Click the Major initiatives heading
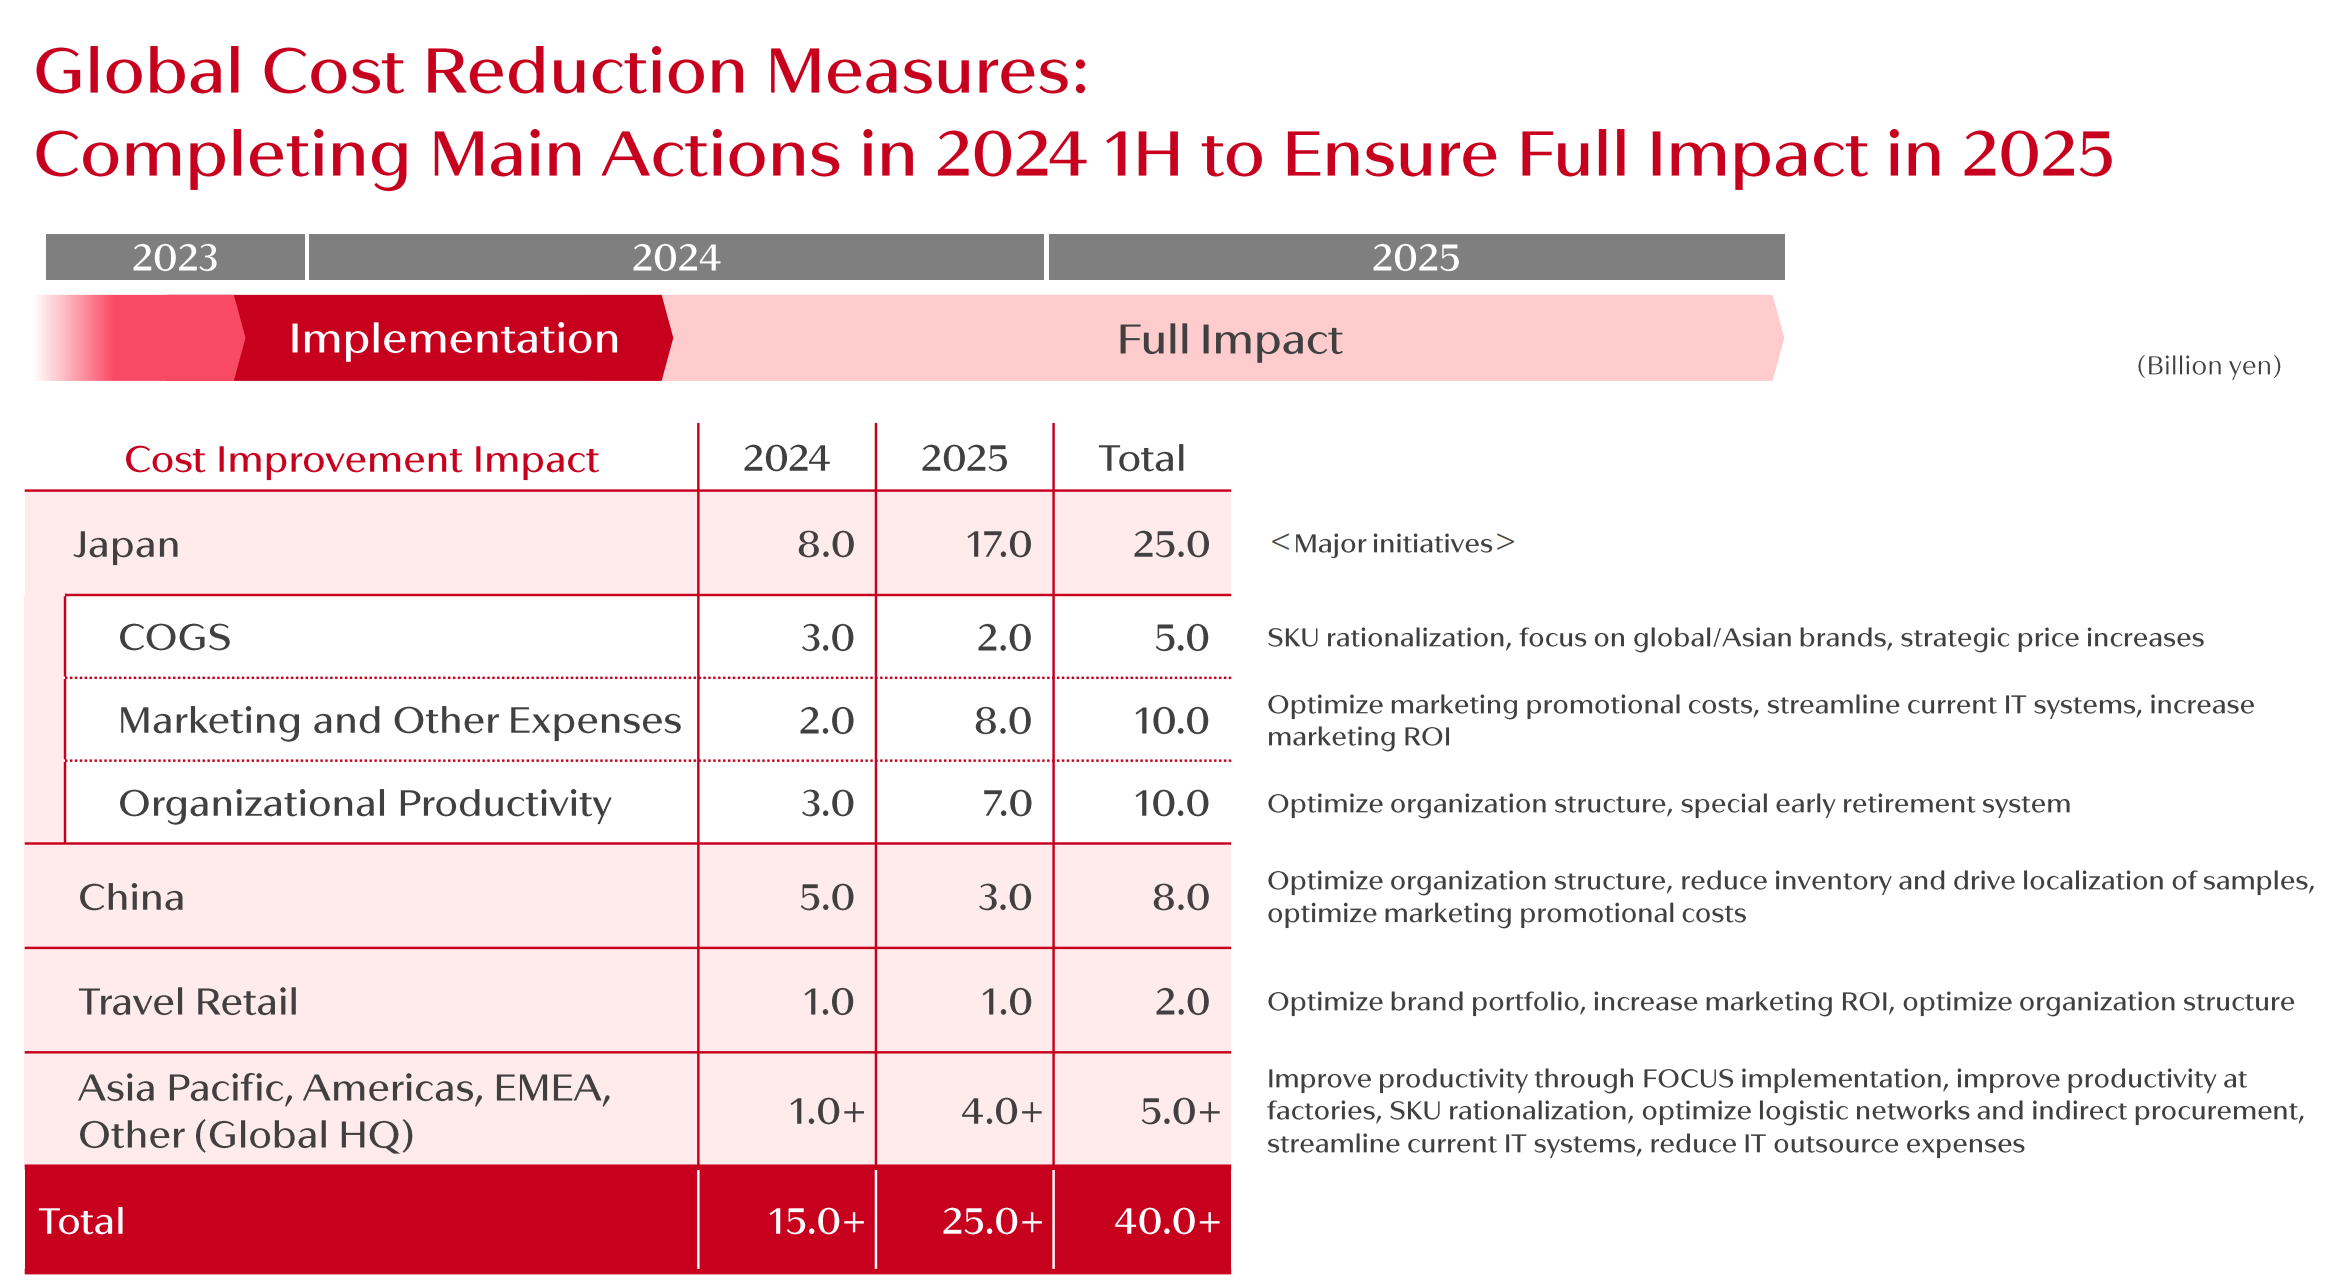Viewport: 2336px width, 1280px height. [1392, 543]
